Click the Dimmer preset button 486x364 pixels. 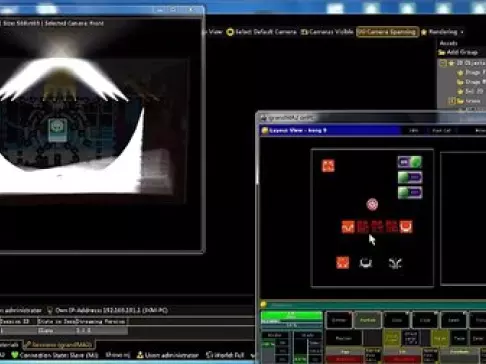pyautogui.click(x=339, y=320)
